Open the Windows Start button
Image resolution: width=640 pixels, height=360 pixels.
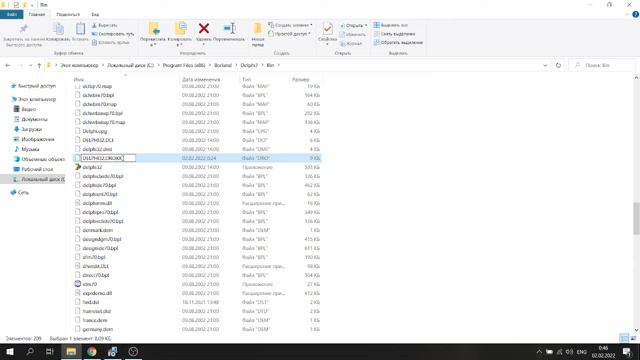click(10, 351)
